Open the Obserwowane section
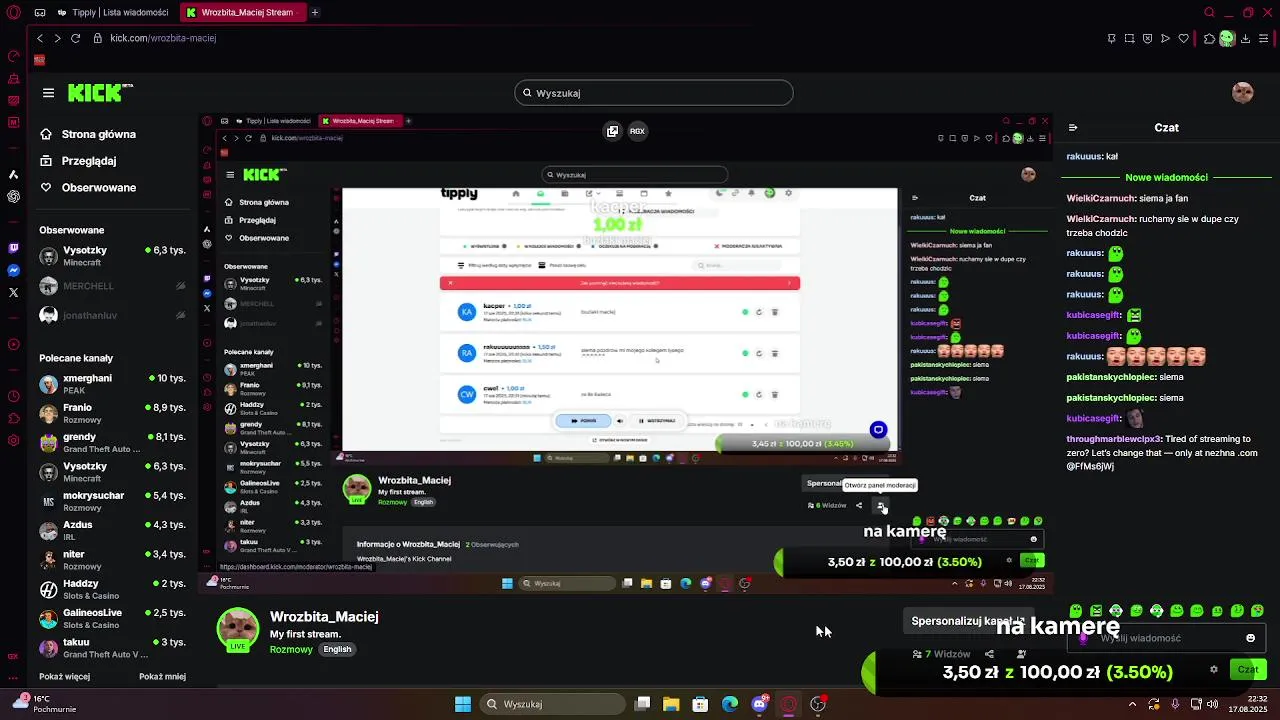 (x=88, y=187)
